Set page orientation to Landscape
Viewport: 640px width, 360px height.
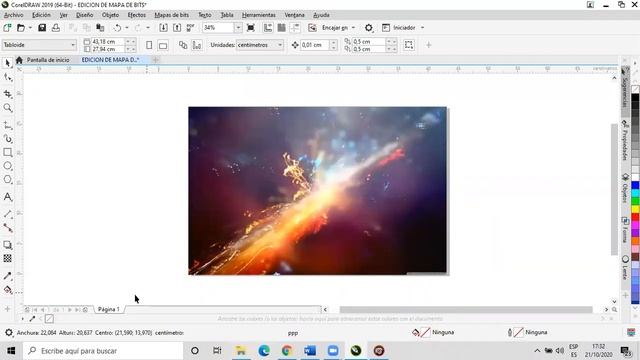click(163, 45)
